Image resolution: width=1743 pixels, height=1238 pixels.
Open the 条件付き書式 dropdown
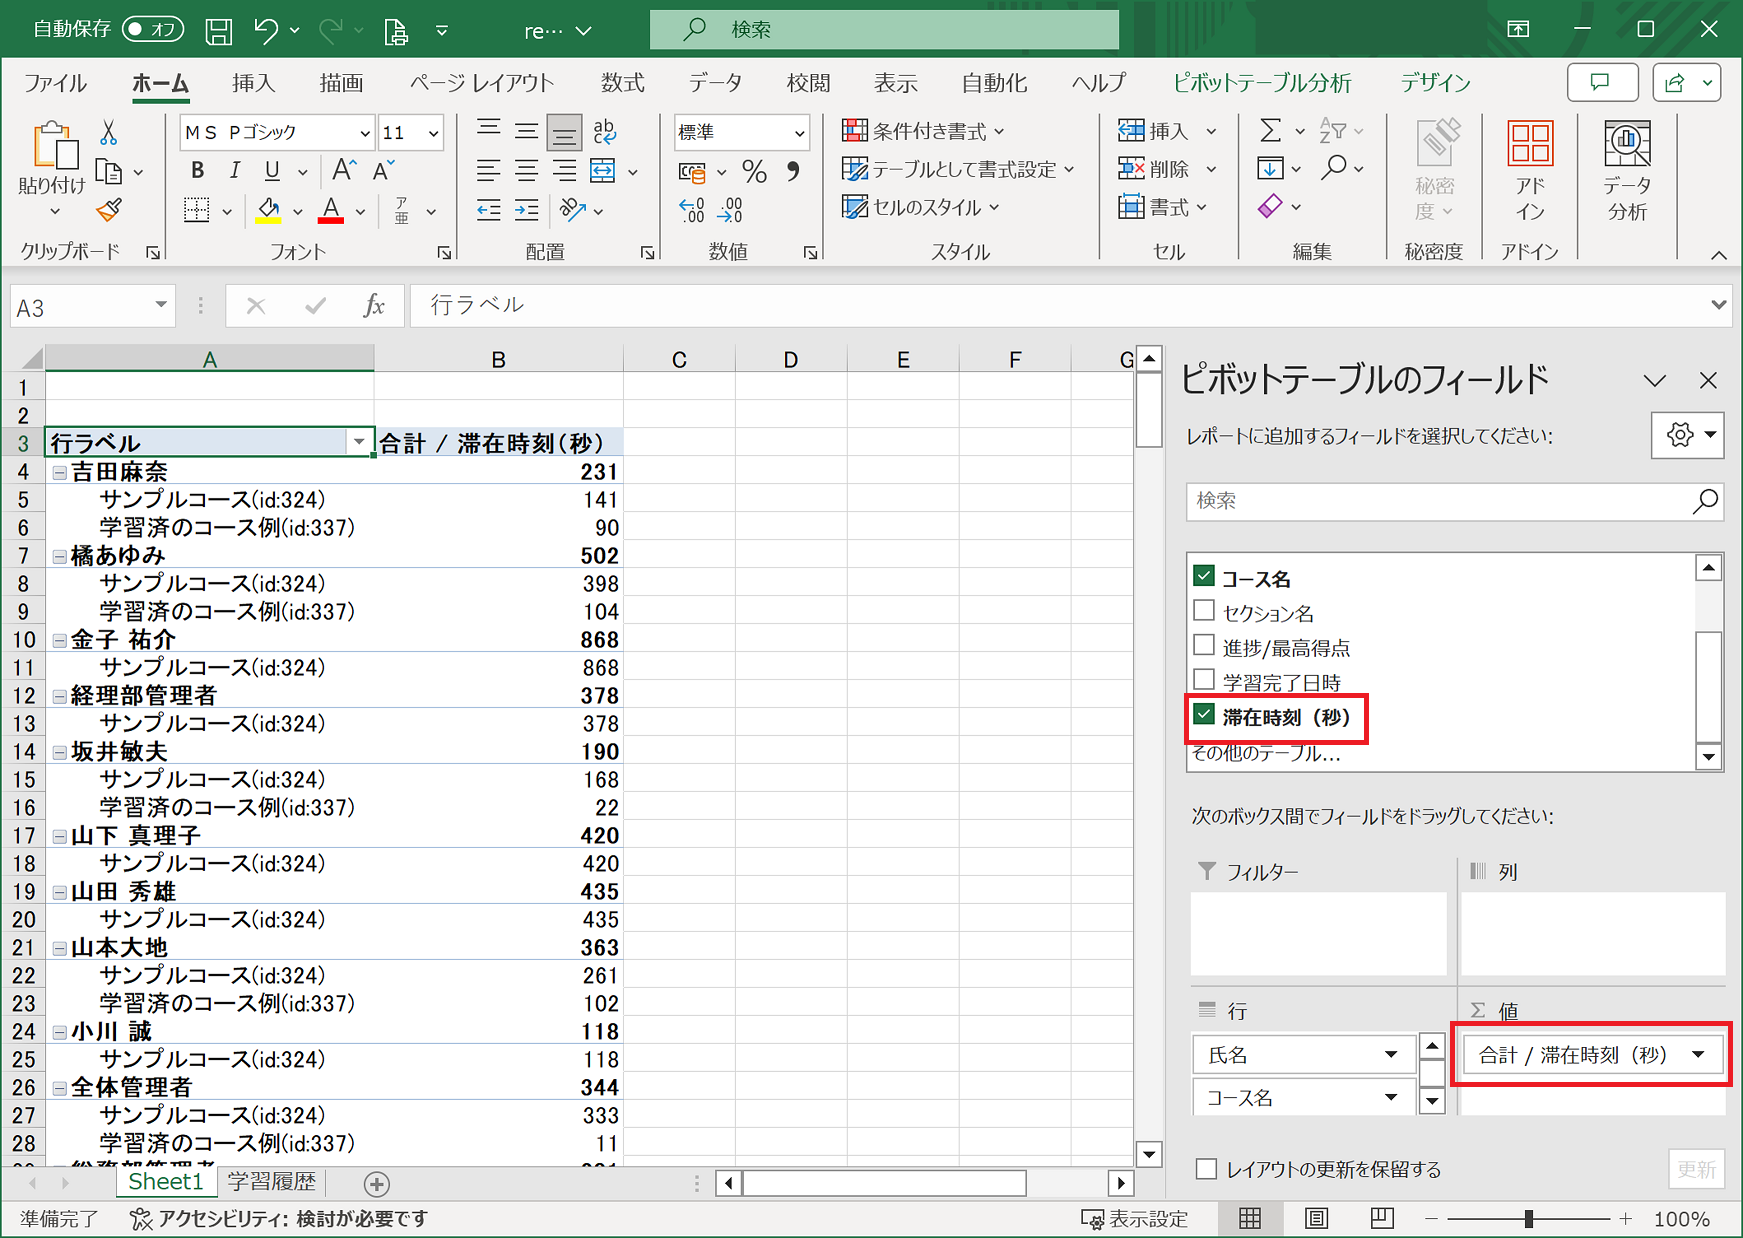click(924, 131)
